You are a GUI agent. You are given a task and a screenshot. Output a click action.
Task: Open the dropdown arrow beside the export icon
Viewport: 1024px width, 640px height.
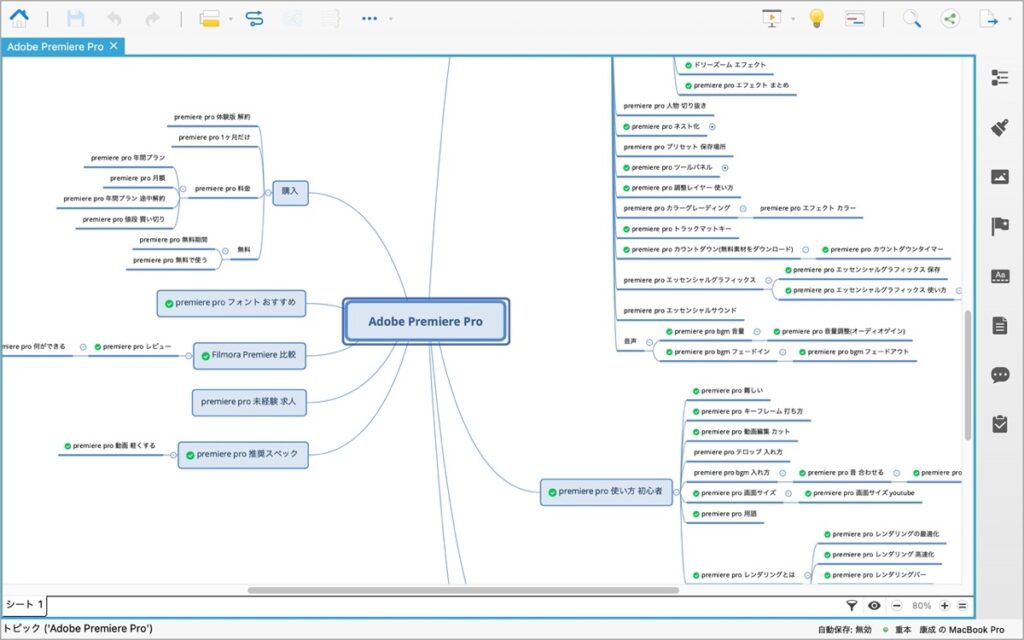tap(1010, 19)
